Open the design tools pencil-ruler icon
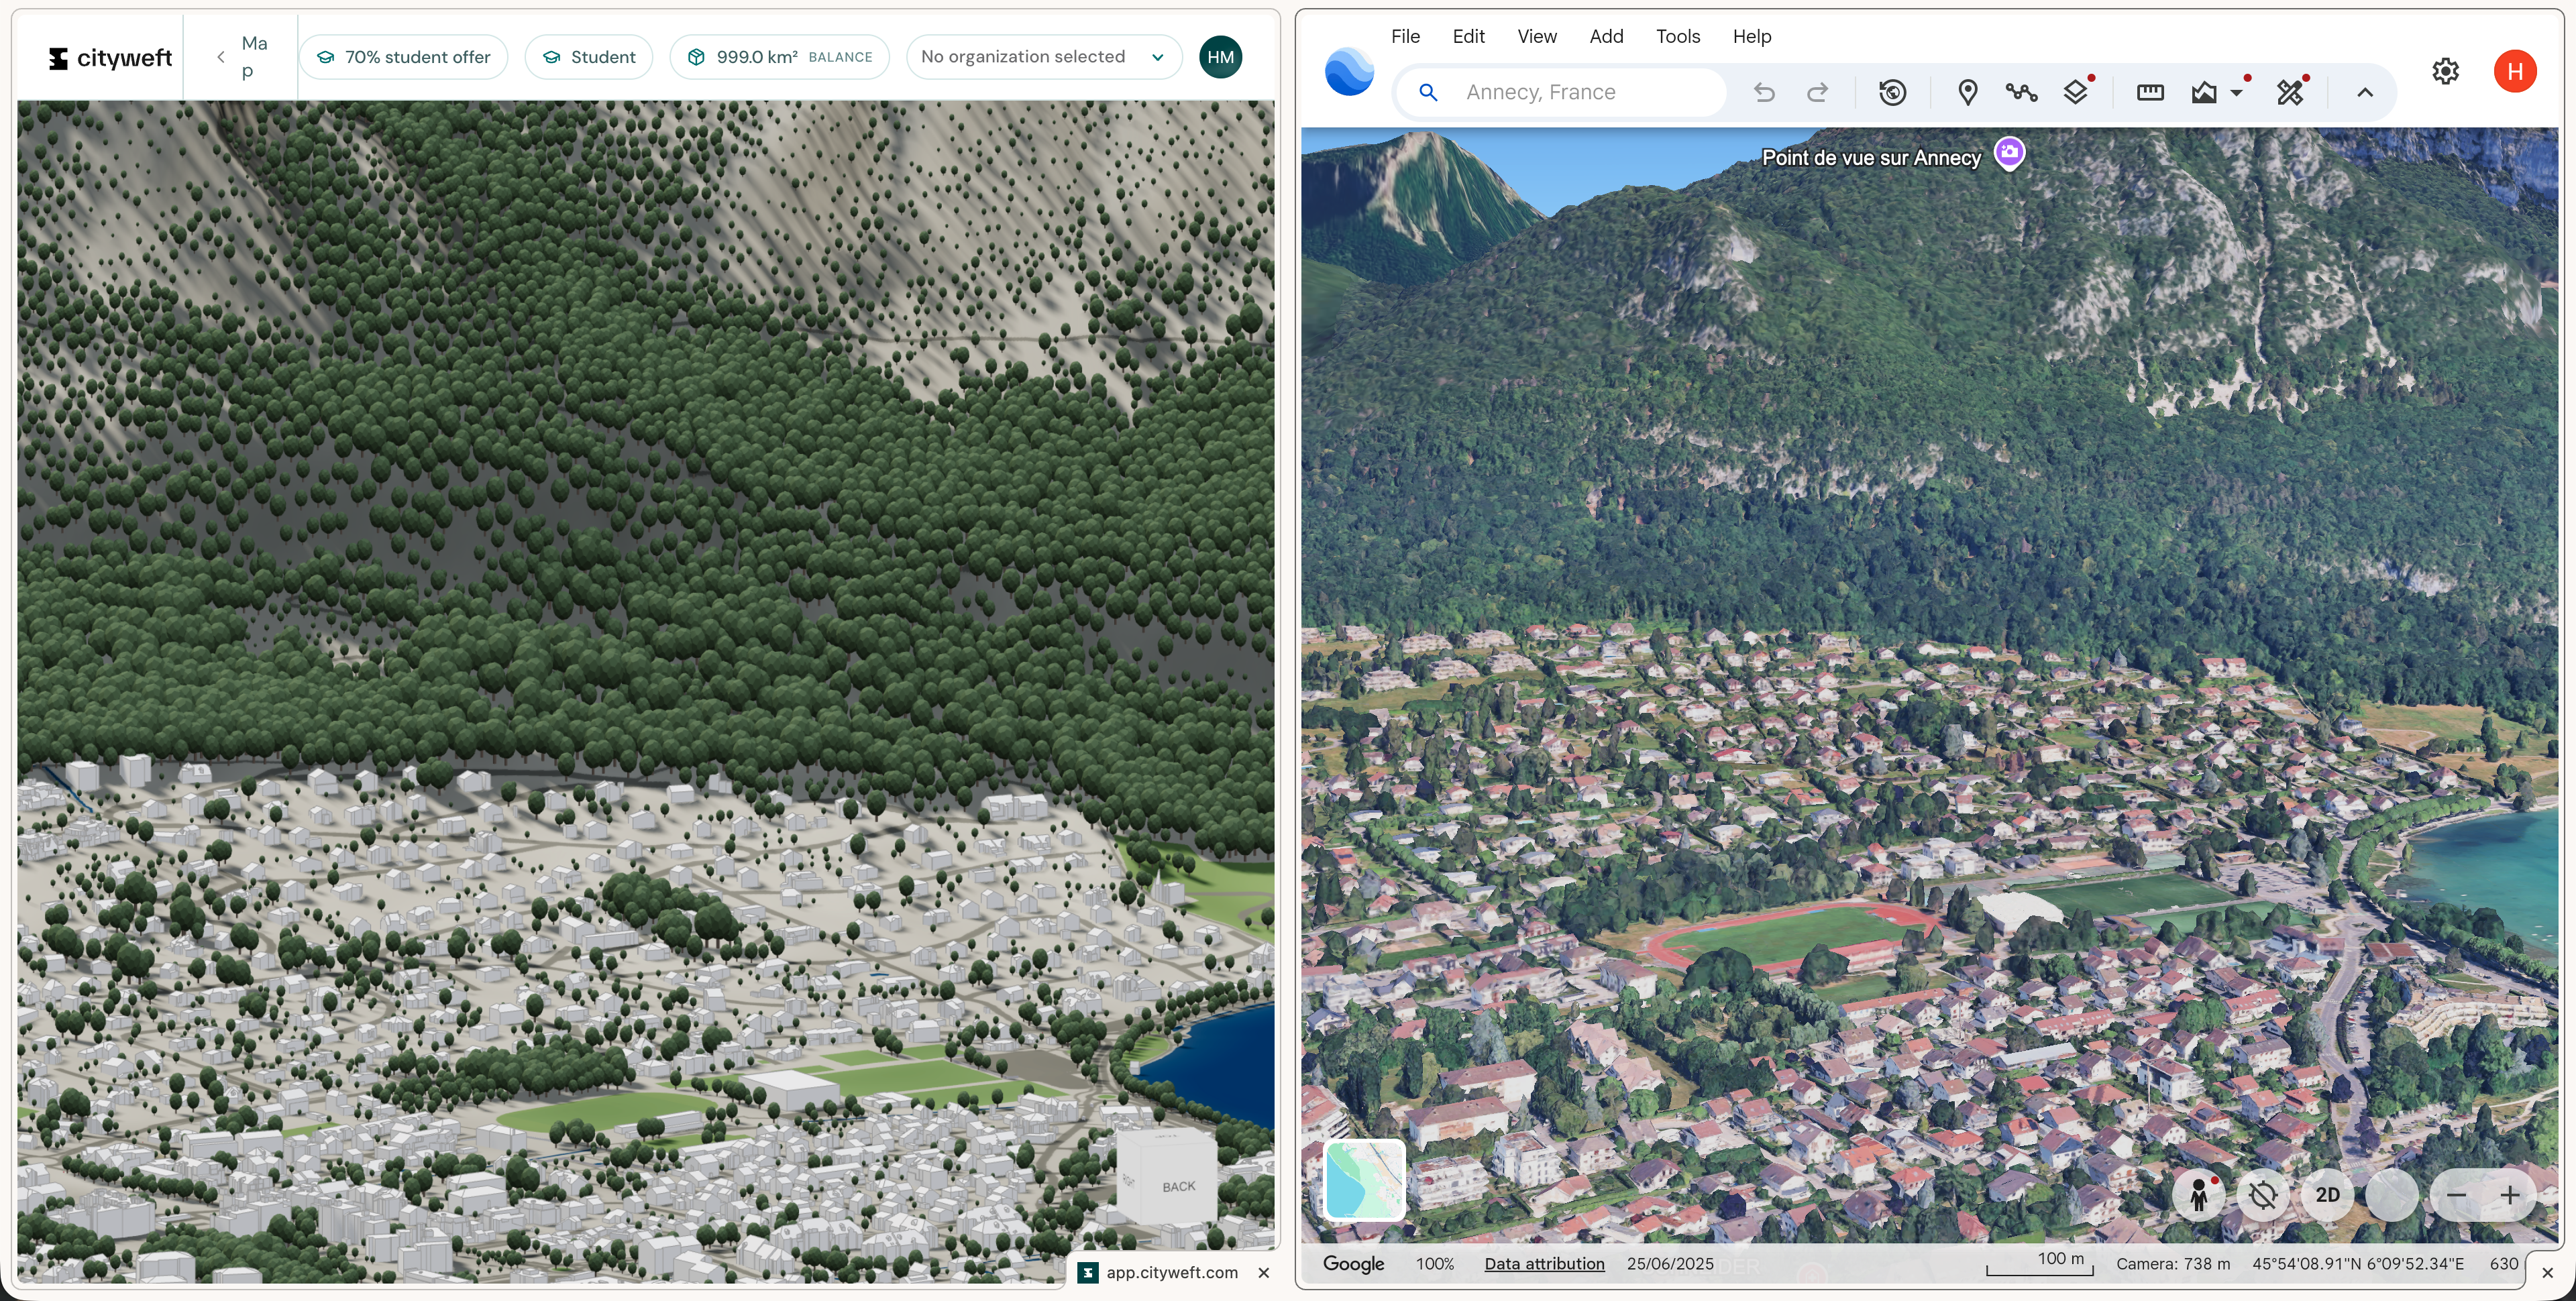Image resolution: width=2576 pixels, height=1301 pixels. click(2291, 92)
